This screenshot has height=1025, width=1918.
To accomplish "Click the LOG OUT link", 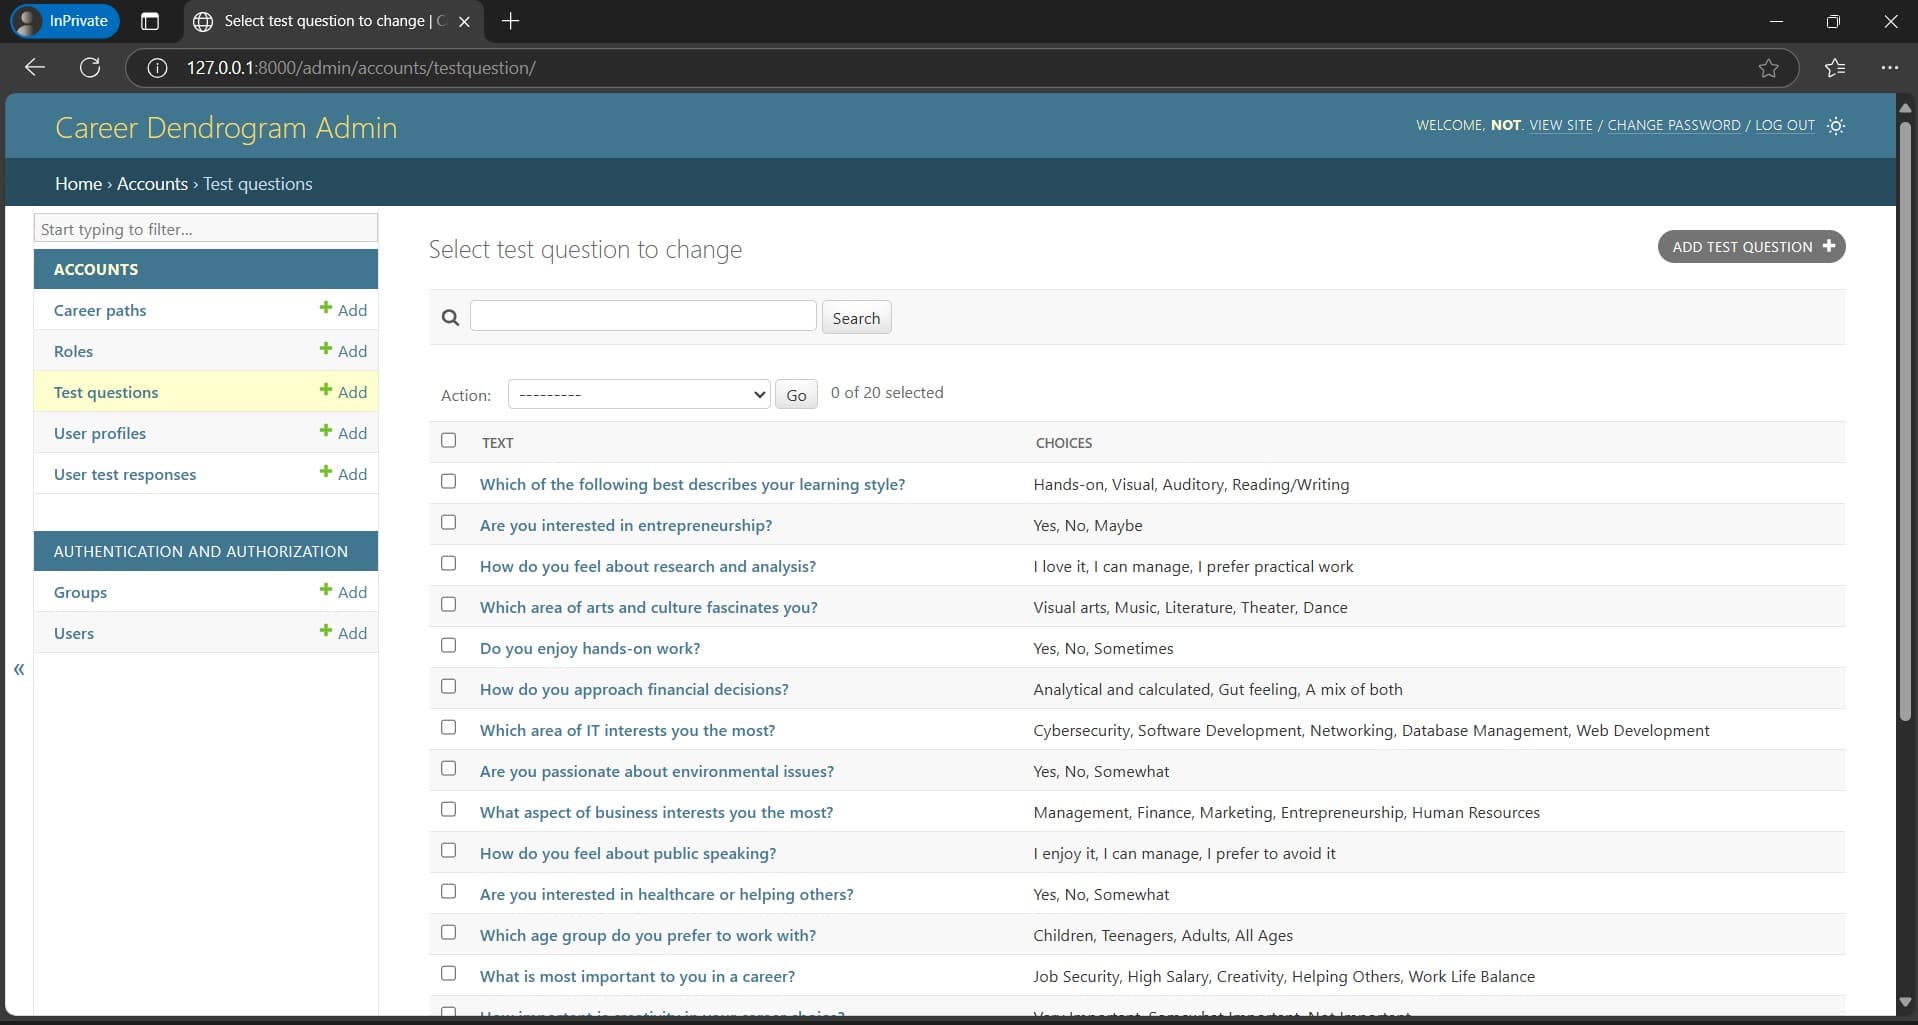I will (x=1784, y=125).
